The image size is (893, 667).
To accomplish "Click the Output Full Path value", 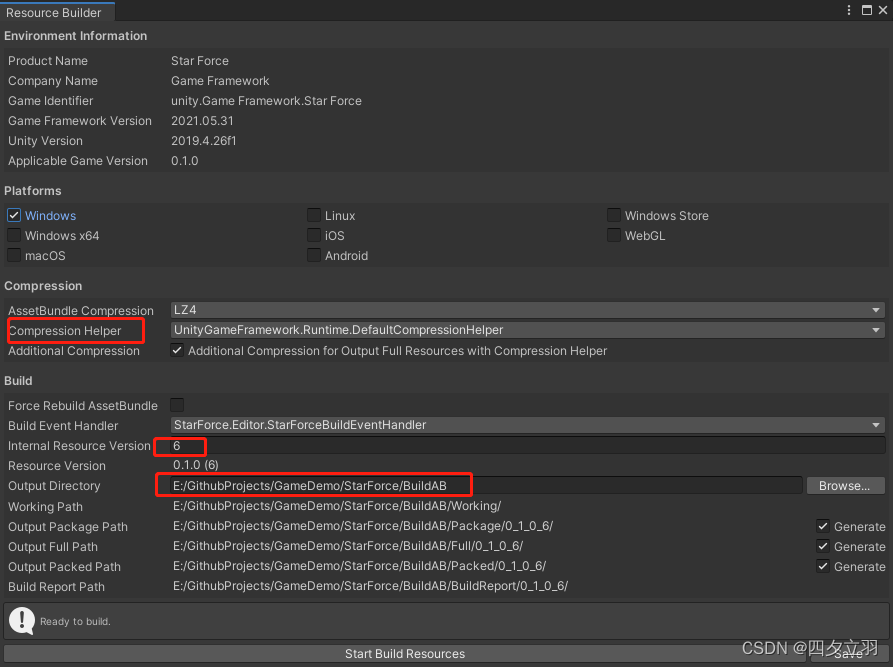I will 348,546.
